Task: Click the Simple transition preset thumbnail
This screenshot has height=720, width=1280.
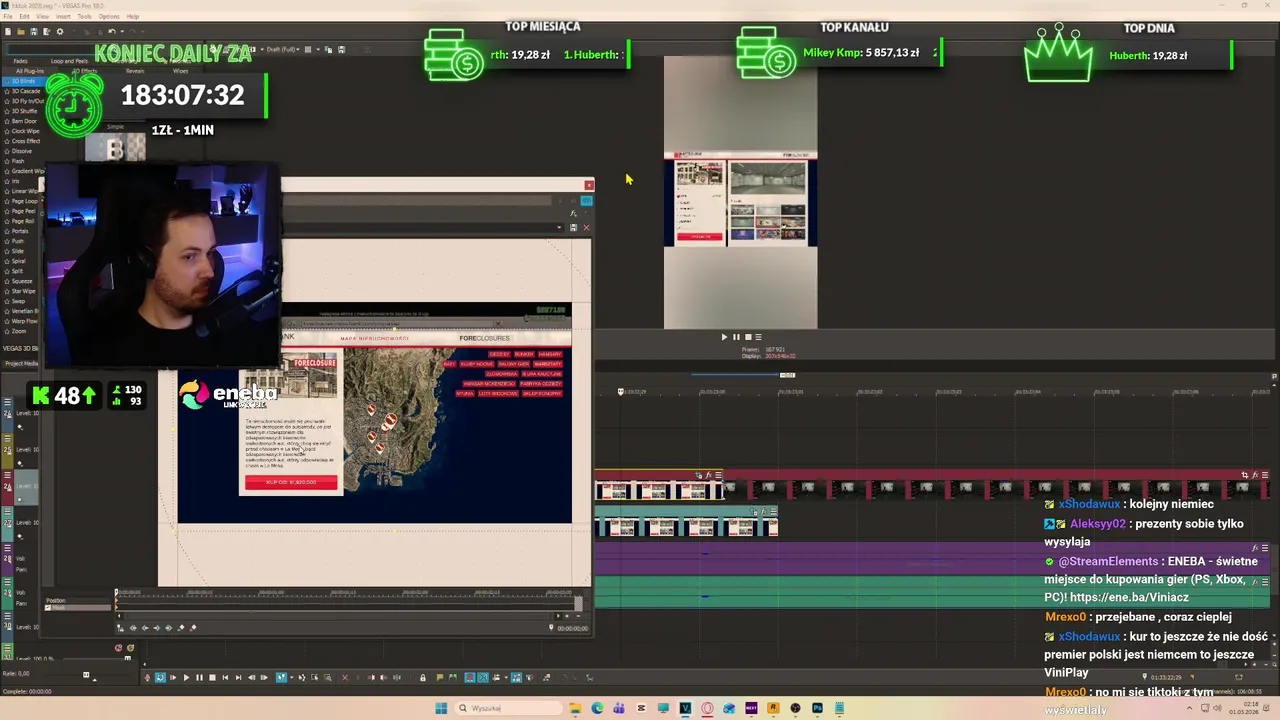Action: pos(115,146)
